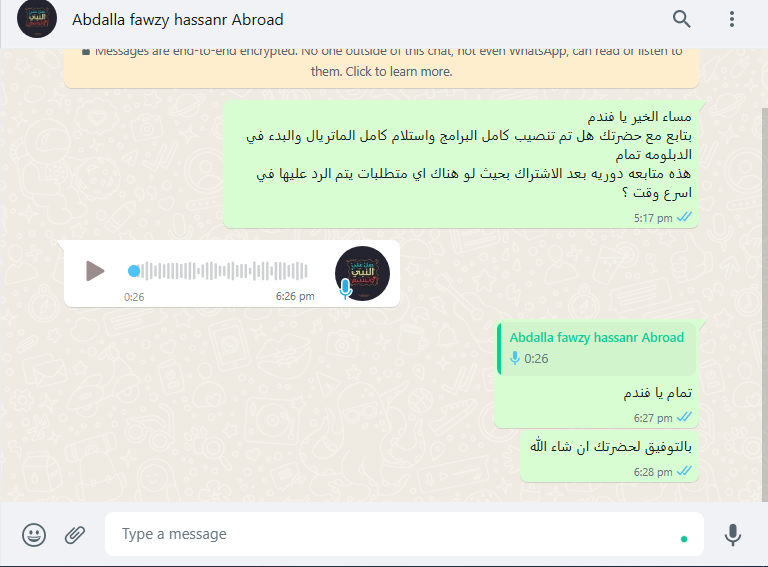768x567 pixels.
Task: Click the contact profile picture in header
Action: point(37,19)
